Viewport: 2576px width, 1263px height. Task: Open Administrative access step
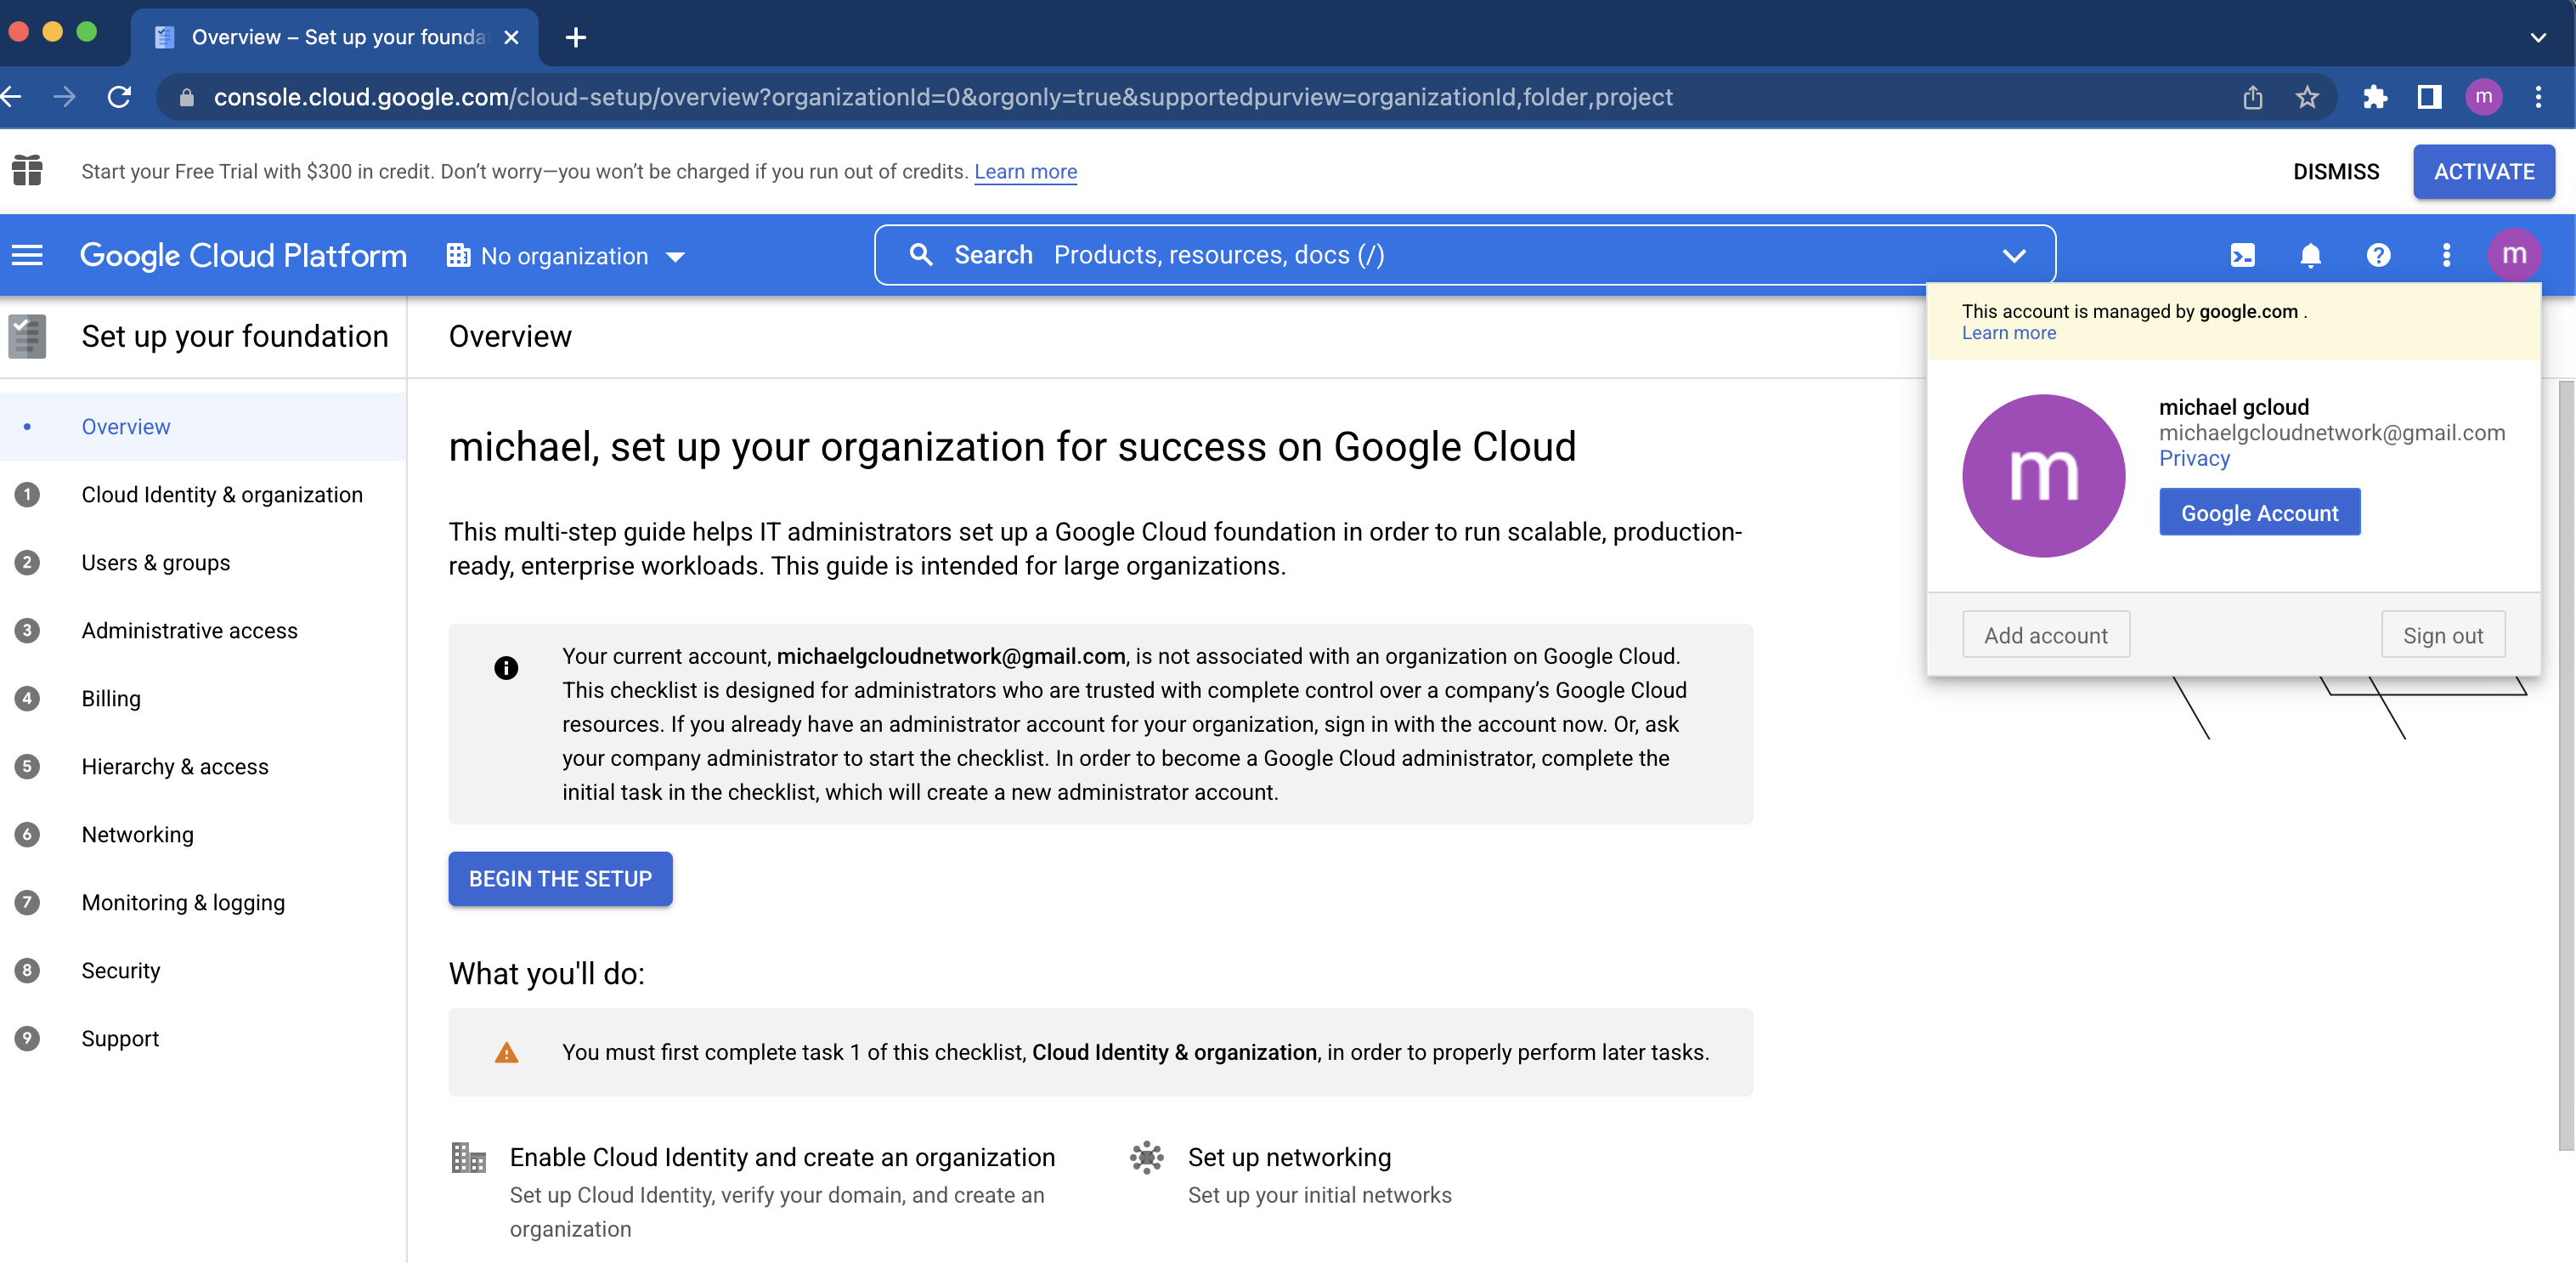coord(203,631)
